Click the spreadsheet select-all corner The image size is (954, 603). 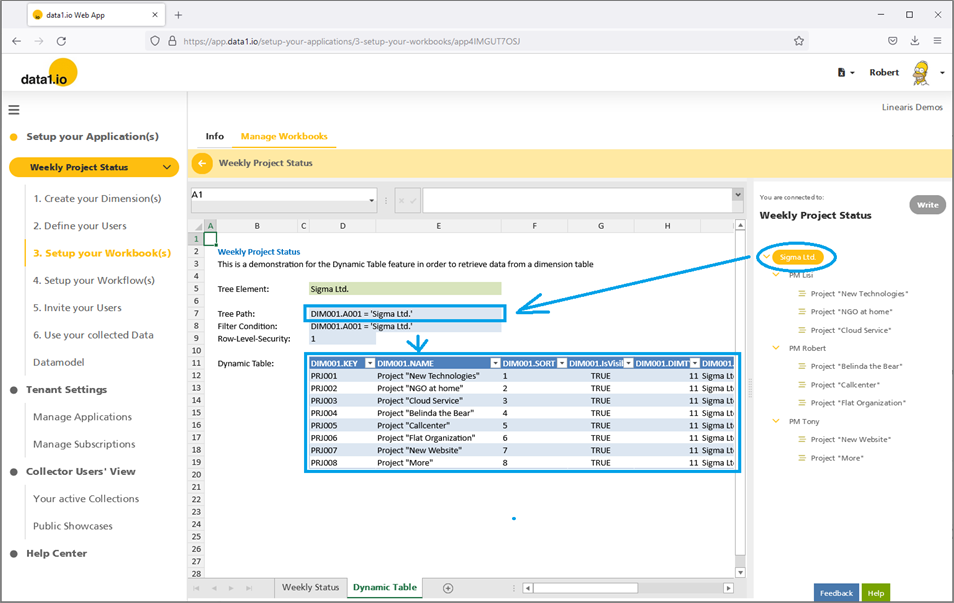point(197,226)
